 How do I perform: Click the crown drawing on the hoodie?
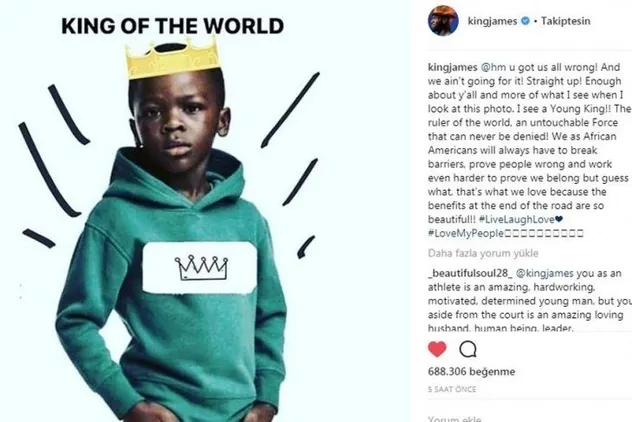click(201, 267)
